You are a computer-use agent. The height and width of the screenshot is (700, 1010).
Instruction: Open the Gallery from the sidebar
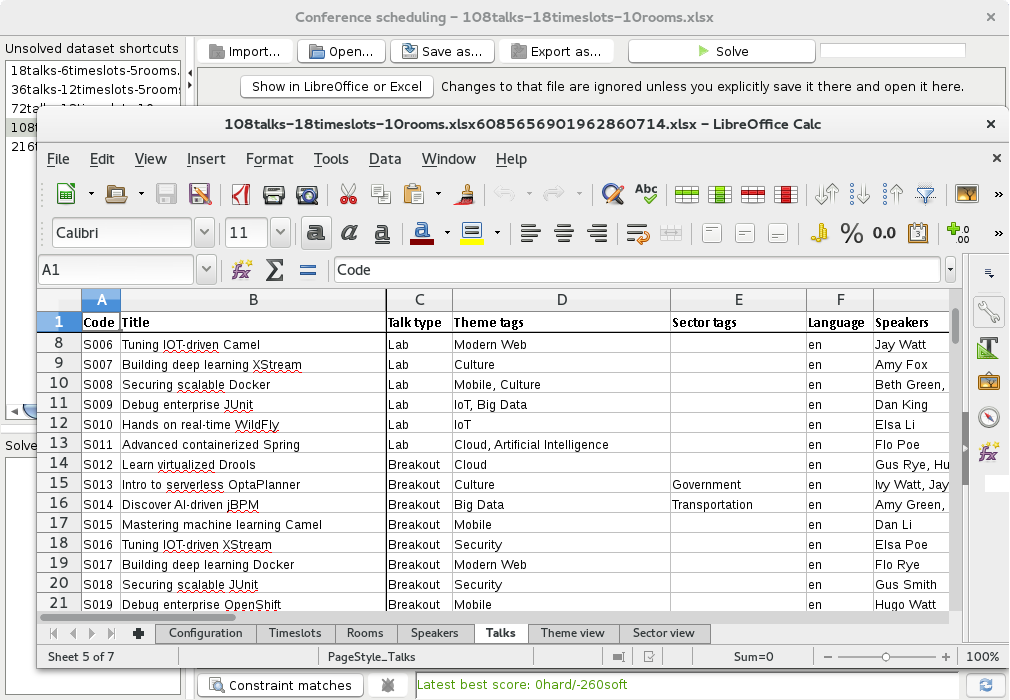click(x=989, y=381)
